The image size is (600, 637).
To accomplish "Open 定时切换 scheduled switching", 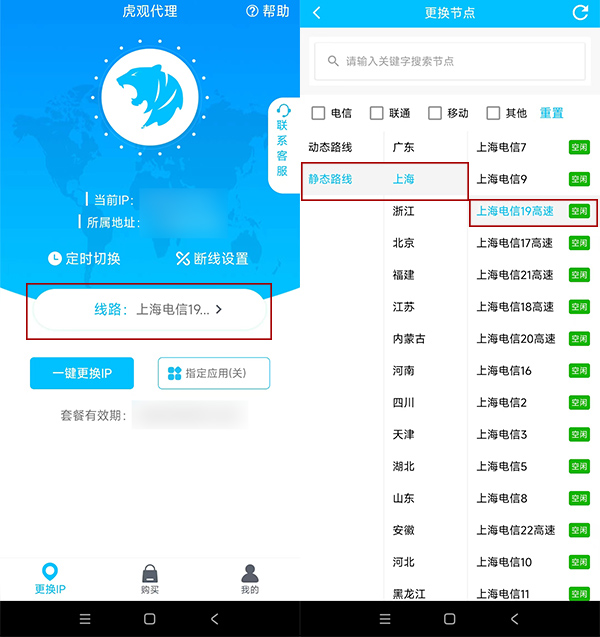I will tap(84, 258).
